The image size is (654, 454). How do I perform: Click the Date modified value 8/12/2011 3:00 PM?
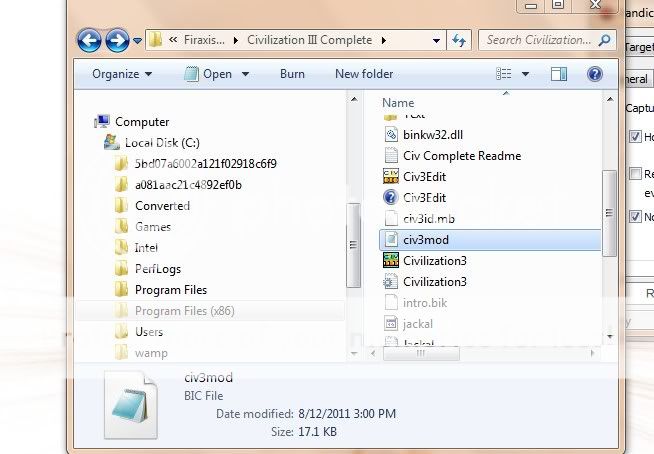347,414
